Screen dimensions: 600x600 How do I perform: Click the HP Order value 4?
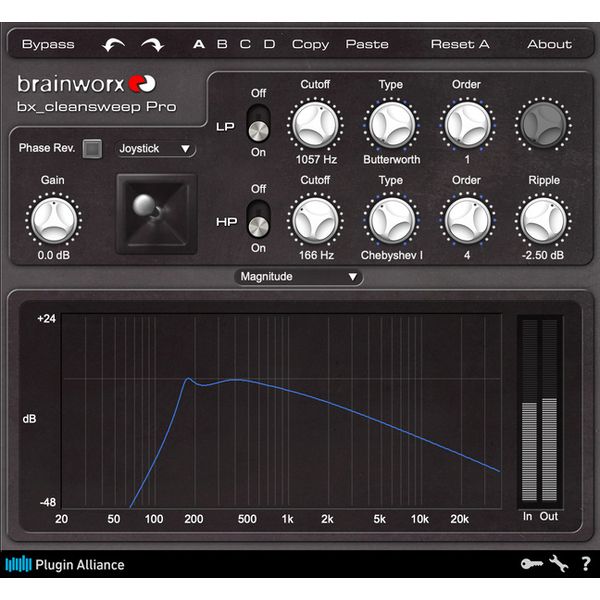467,255
